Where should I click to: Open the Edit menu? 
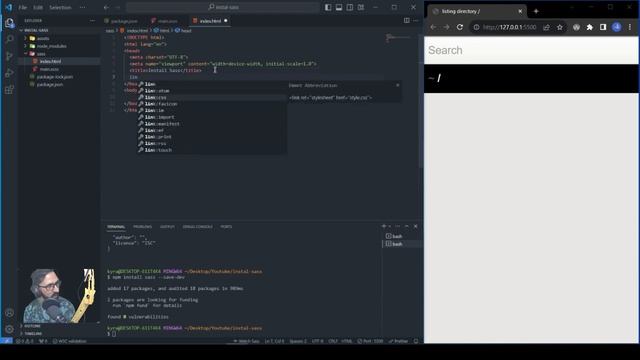[x=38, y=7]
